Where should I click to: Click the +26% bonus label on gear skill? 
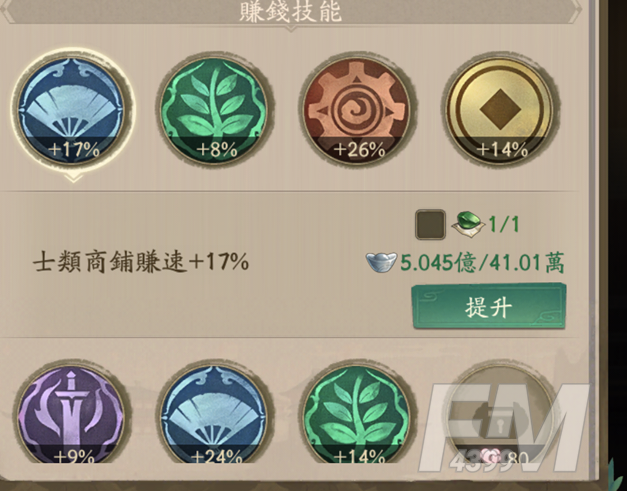(359, 150)
